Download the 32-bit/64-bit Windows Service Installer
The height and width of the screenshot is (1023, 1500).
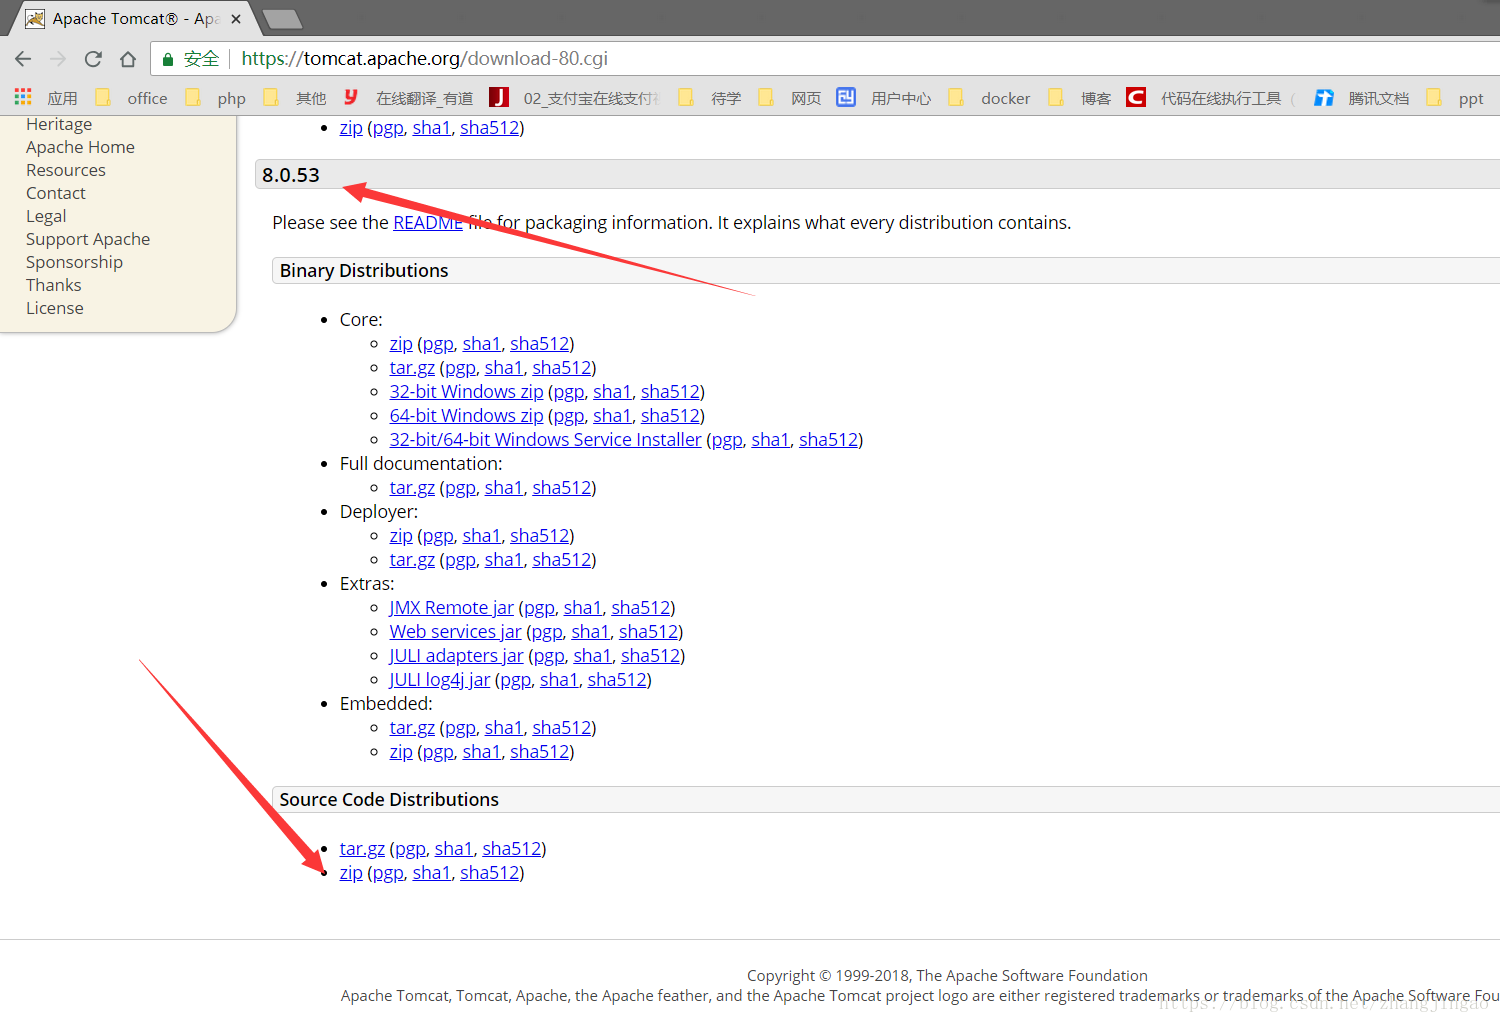coord(545,440)
